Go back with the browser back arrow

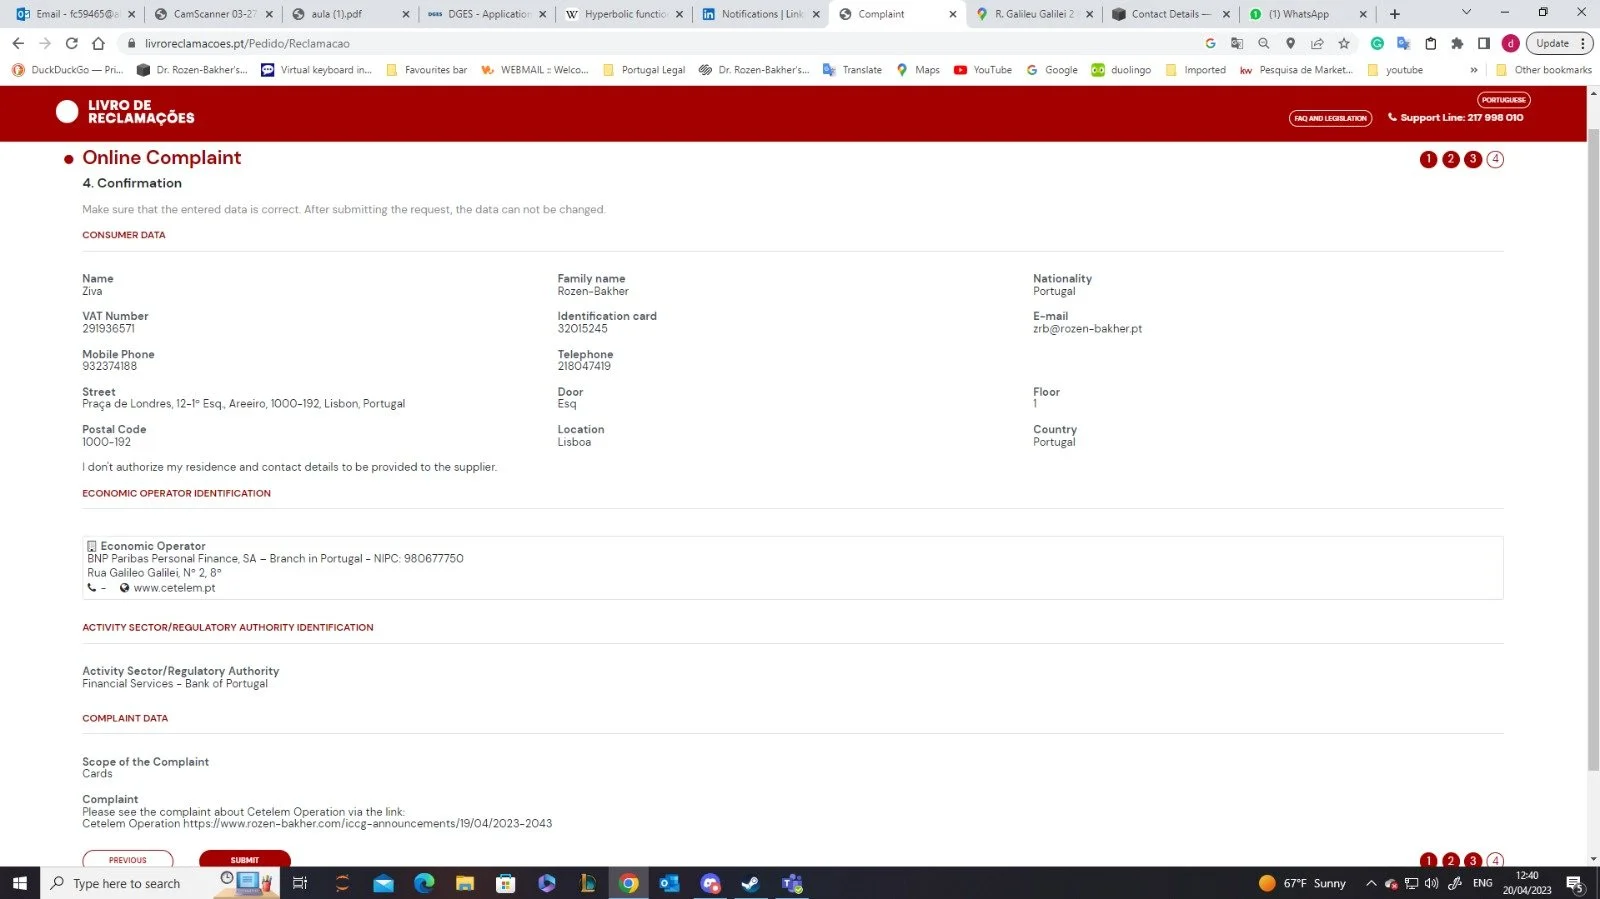18,43
